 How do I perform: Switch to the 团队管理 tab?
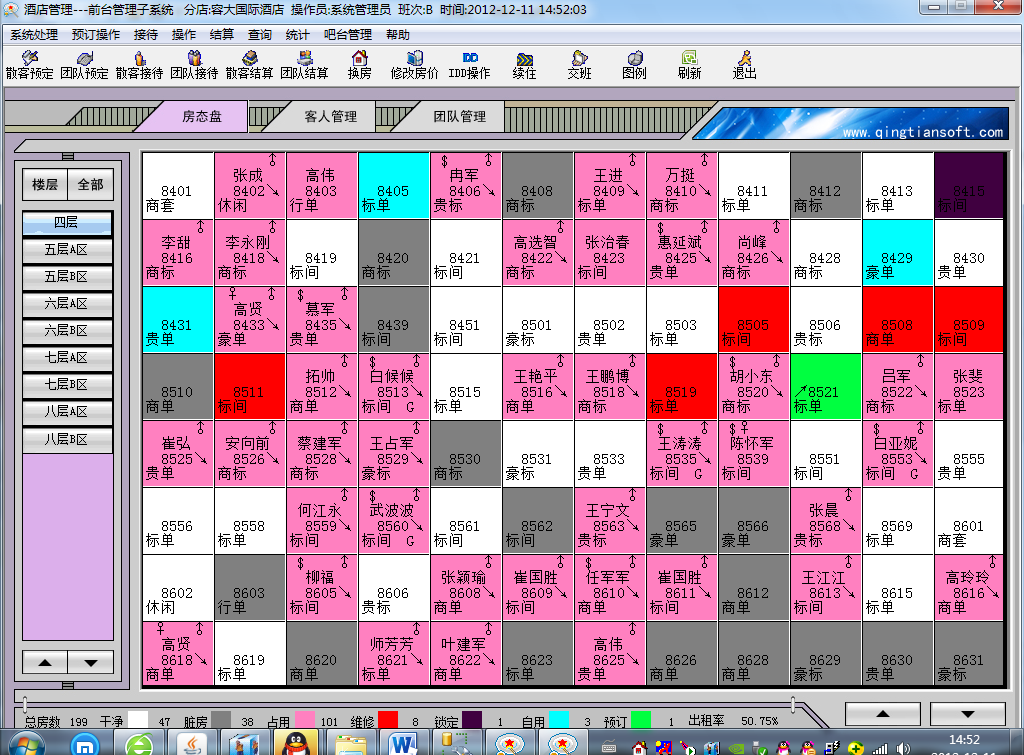(x=459, y=116)
